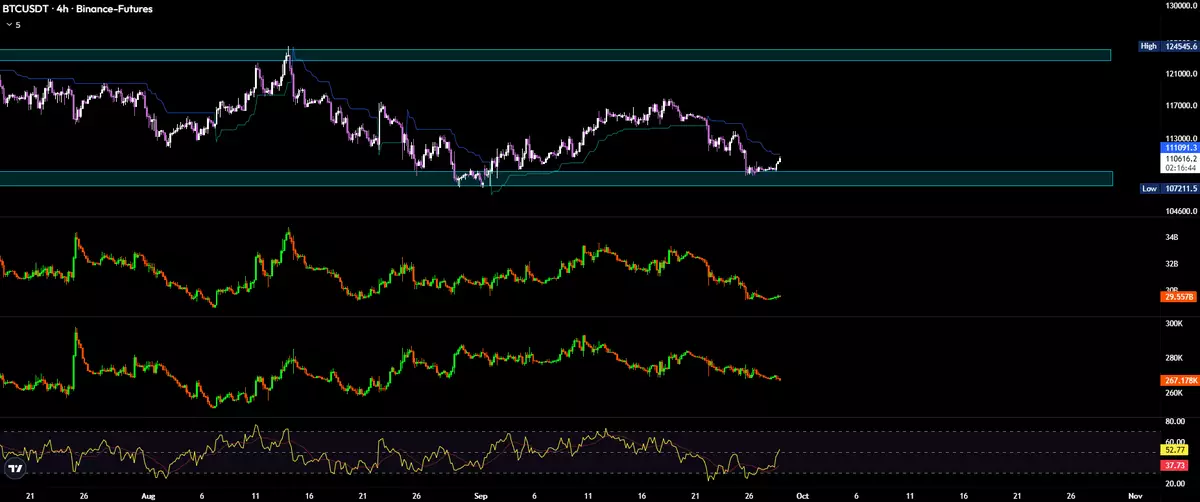Click the Sep label on time axis
The width and height of the screenshot is (1200, 502).
pyautogui.click(x=478, y=494)
